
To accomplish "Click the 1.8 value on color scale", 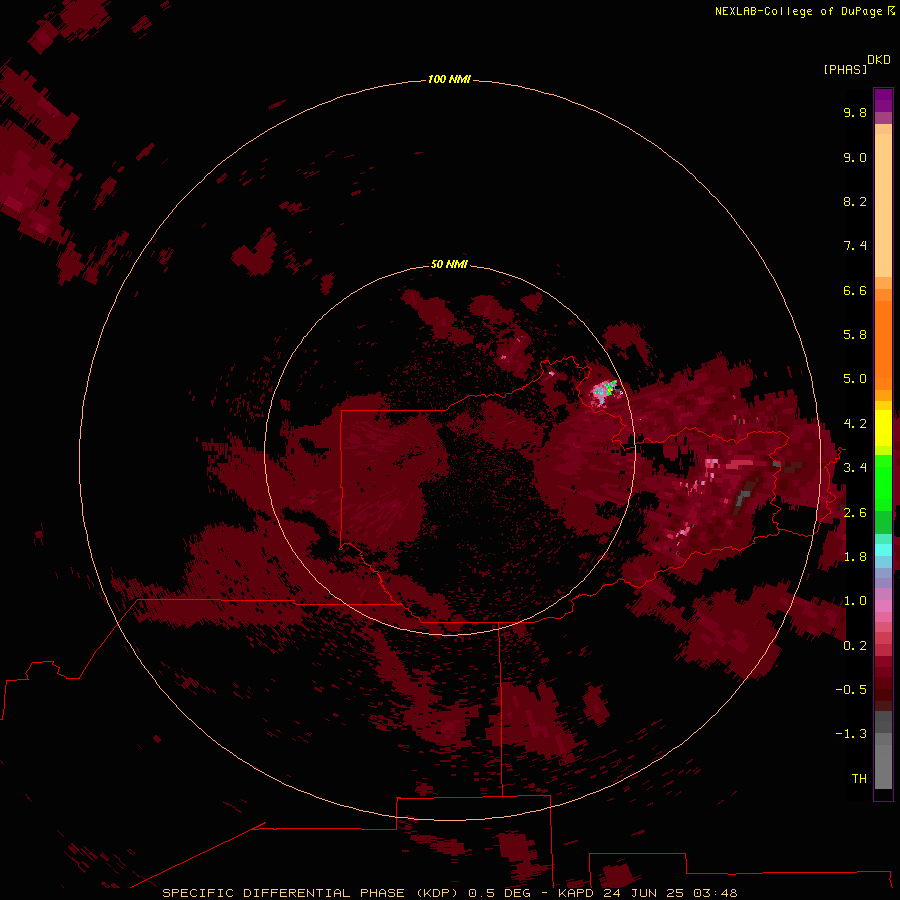I will 855,557.
